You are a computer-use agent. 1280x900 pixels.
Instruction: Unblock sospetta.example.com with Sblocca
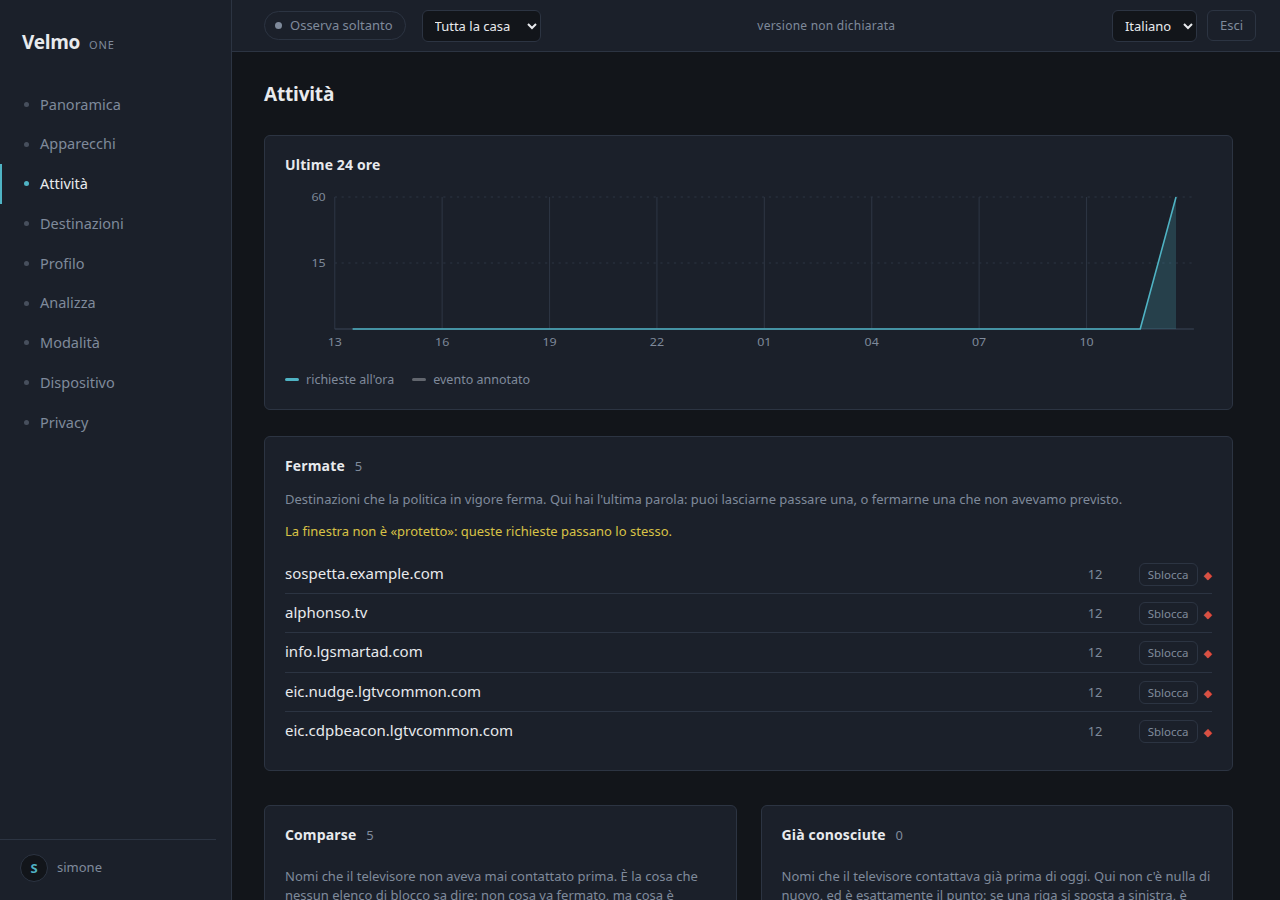coord(1168,575)
